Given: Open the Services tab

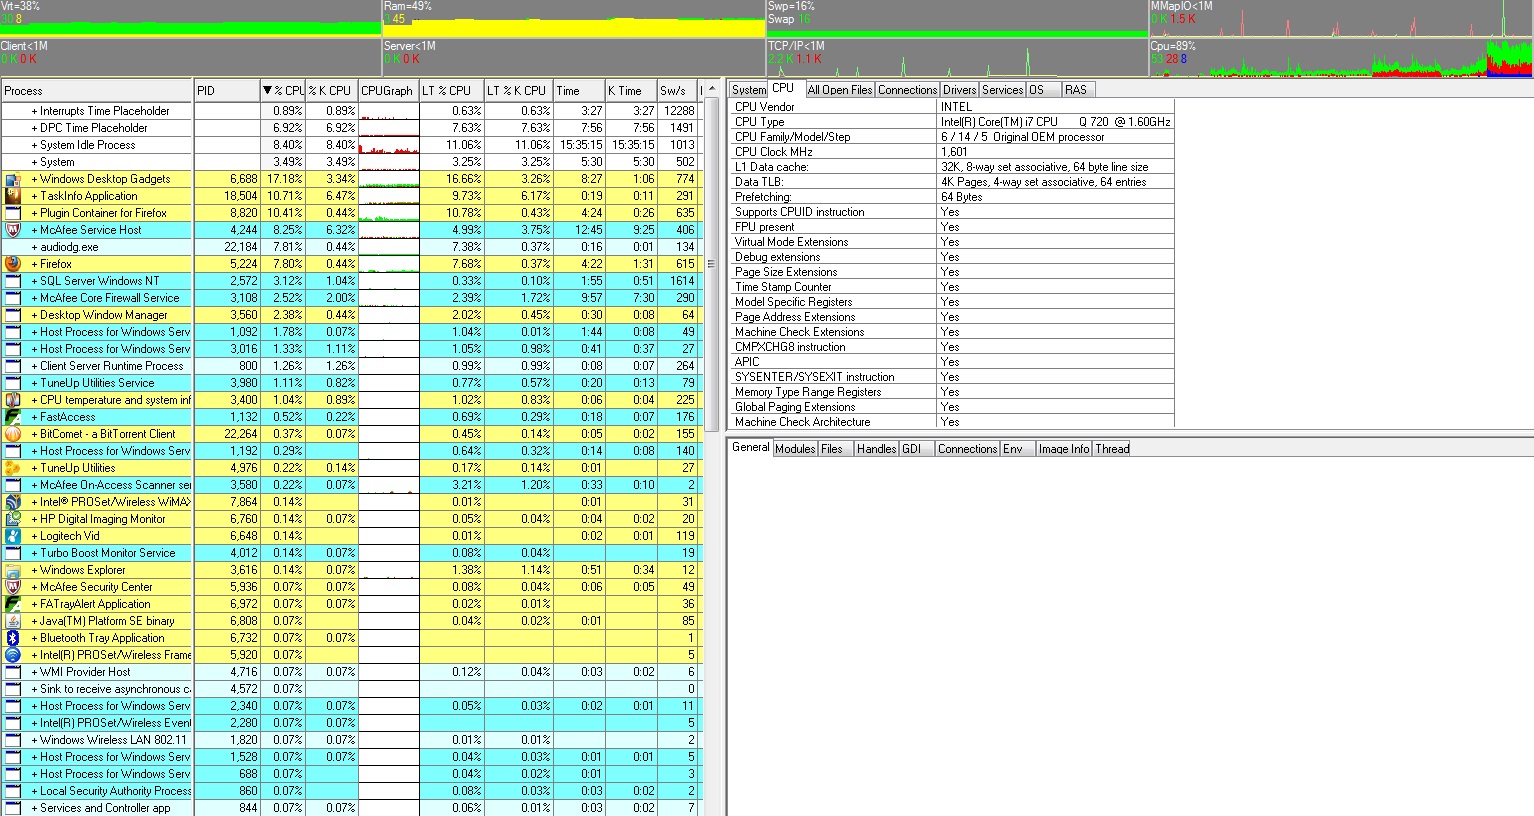Looking at the screenshot, I should (x=1002, y=90).
